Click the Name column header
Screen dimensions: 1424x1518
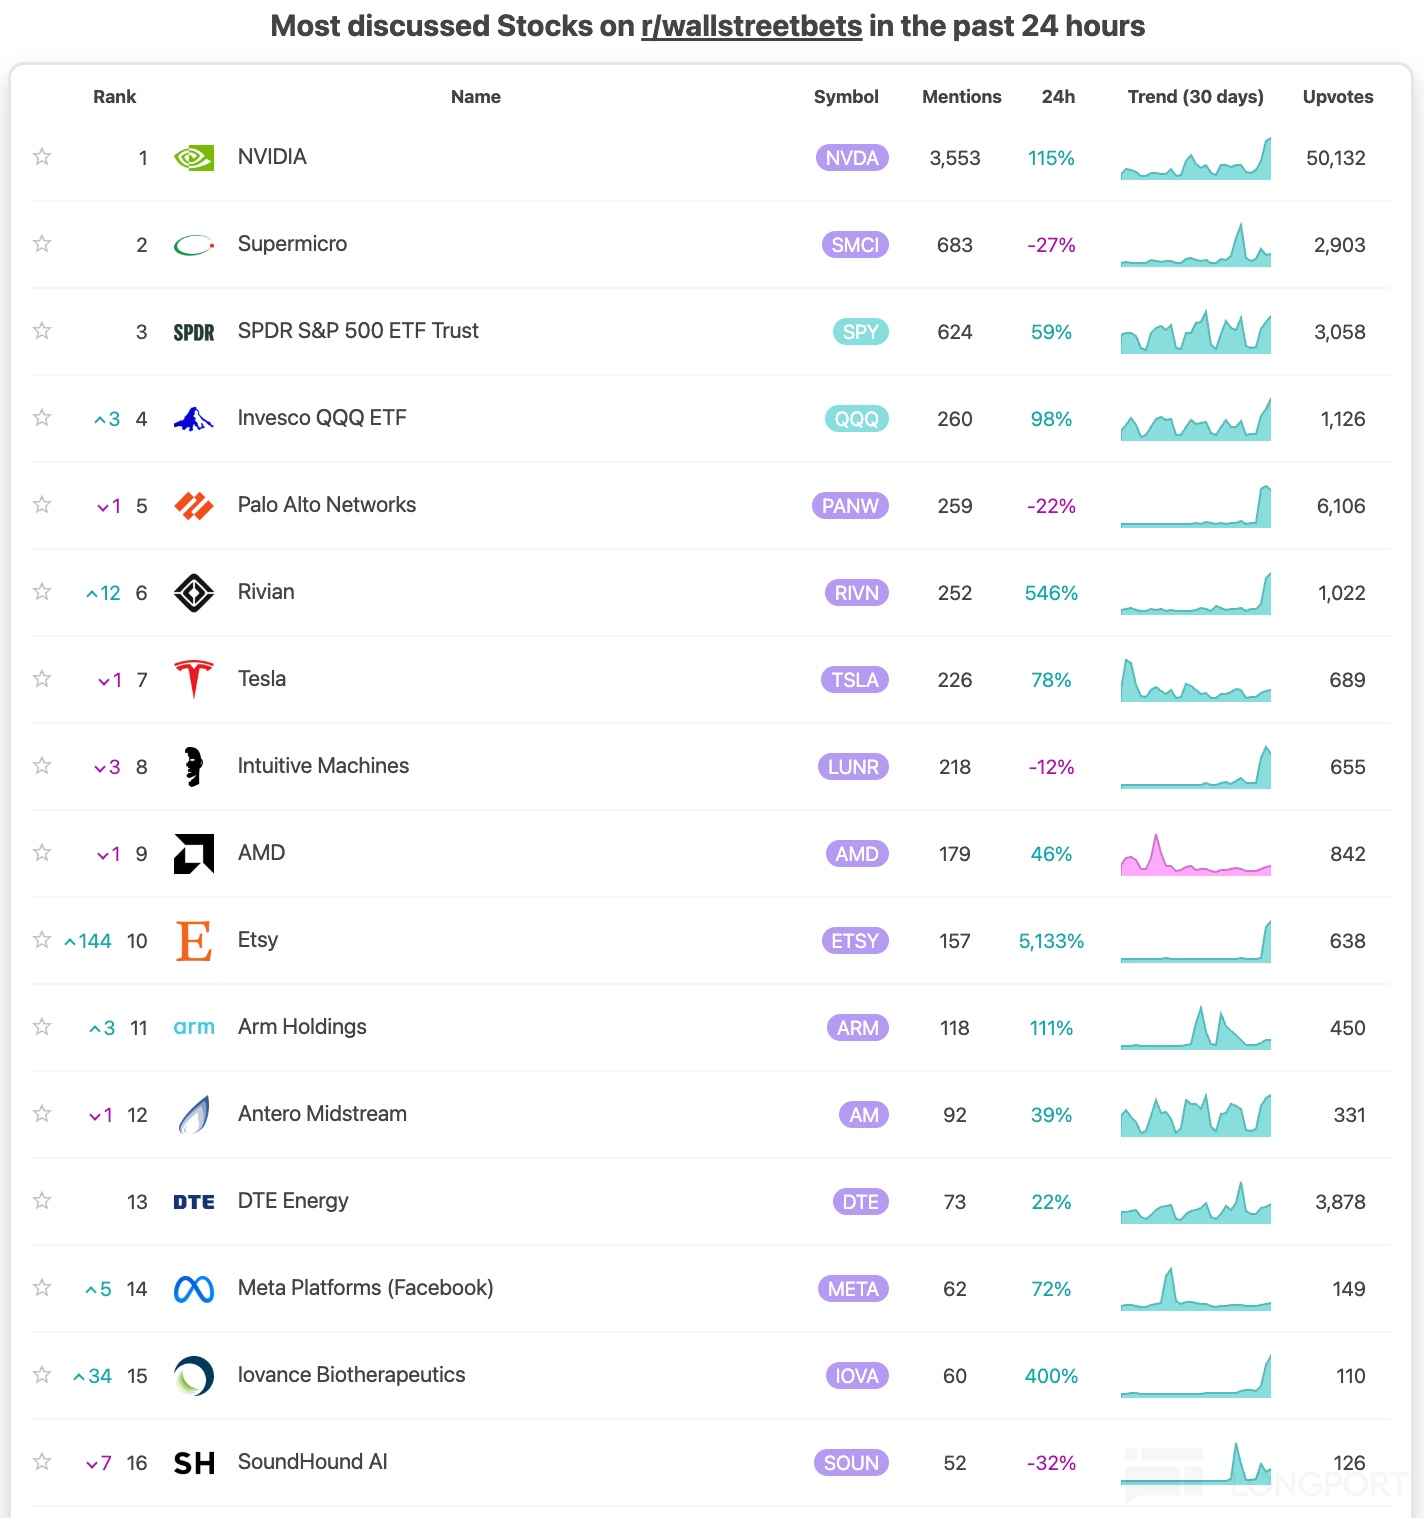coord(475,97)
